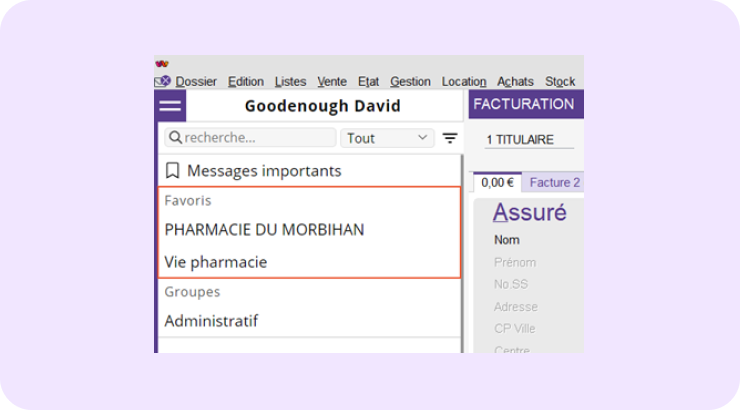Open the PHARMACIE DU MORBIHAN favorite
The width and height of the screenshot is (740, 410).
pos(264,230)
